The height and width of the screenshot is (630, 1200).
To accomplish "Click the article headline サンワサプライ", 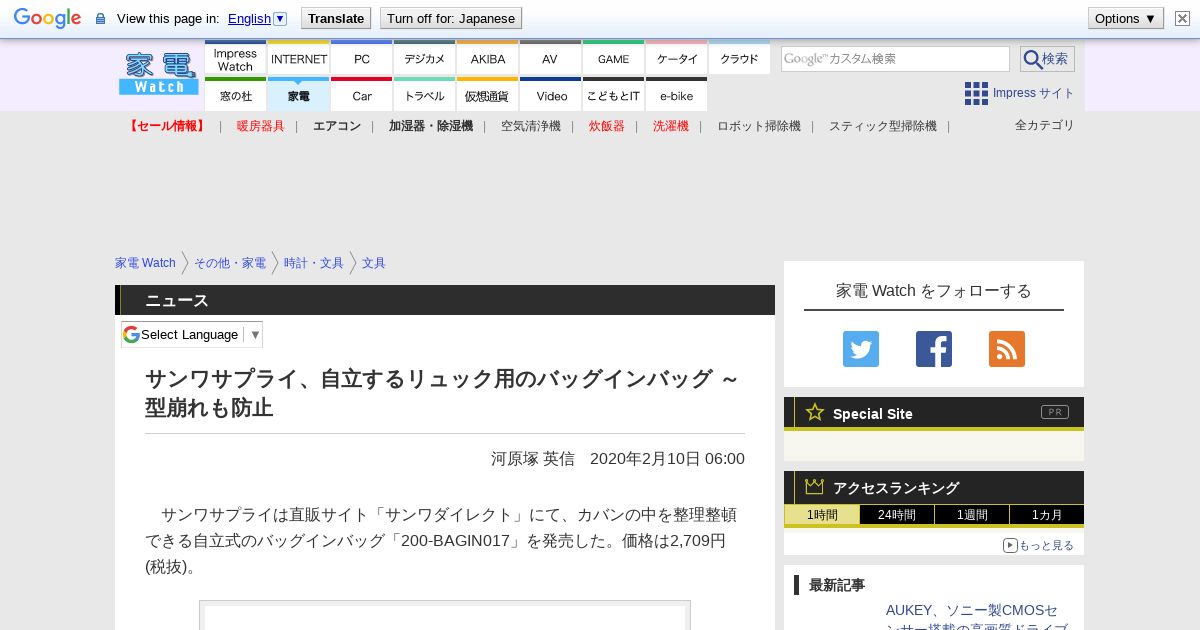I will (x=444, y=393).
